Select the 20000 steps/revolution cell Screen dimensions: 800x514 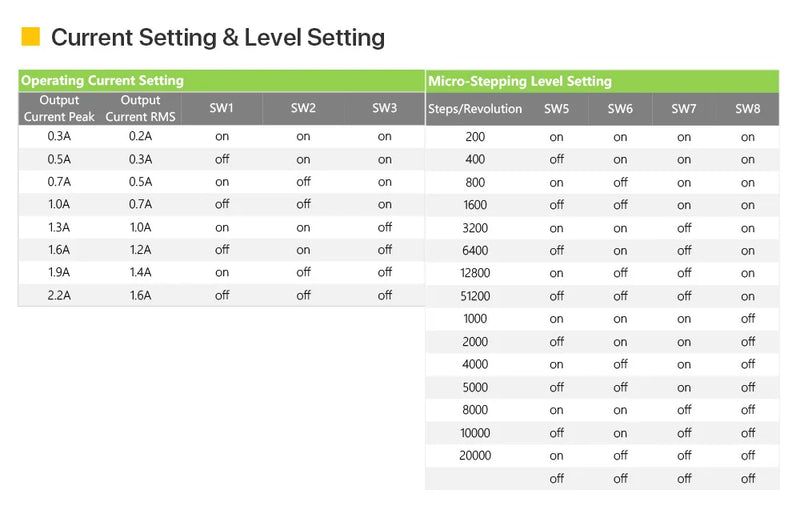point(475,455)
